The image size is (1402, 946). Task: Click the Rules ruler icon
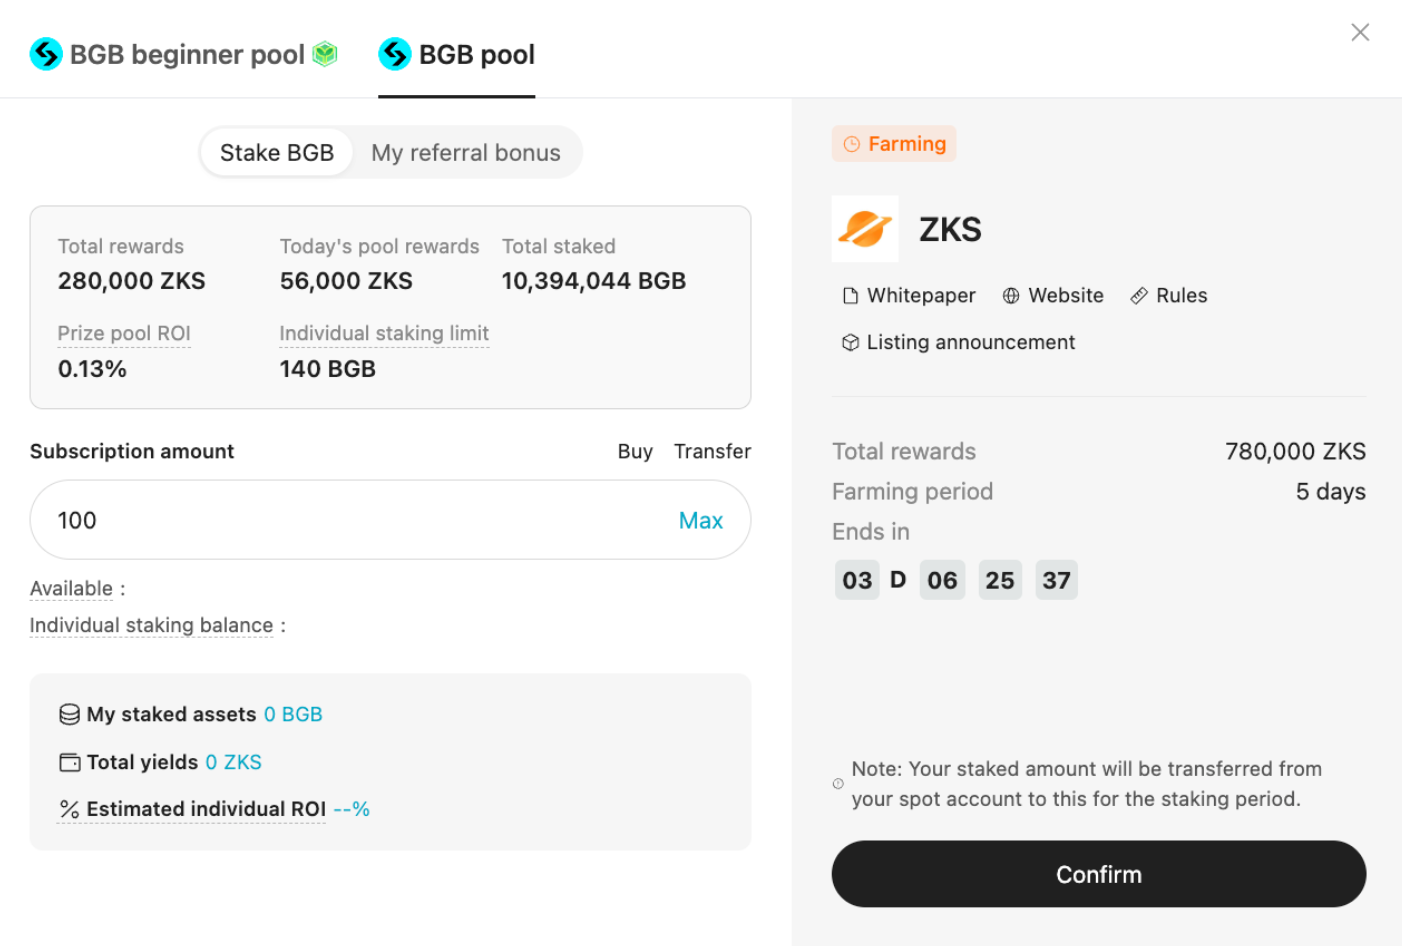(1139, 296)
